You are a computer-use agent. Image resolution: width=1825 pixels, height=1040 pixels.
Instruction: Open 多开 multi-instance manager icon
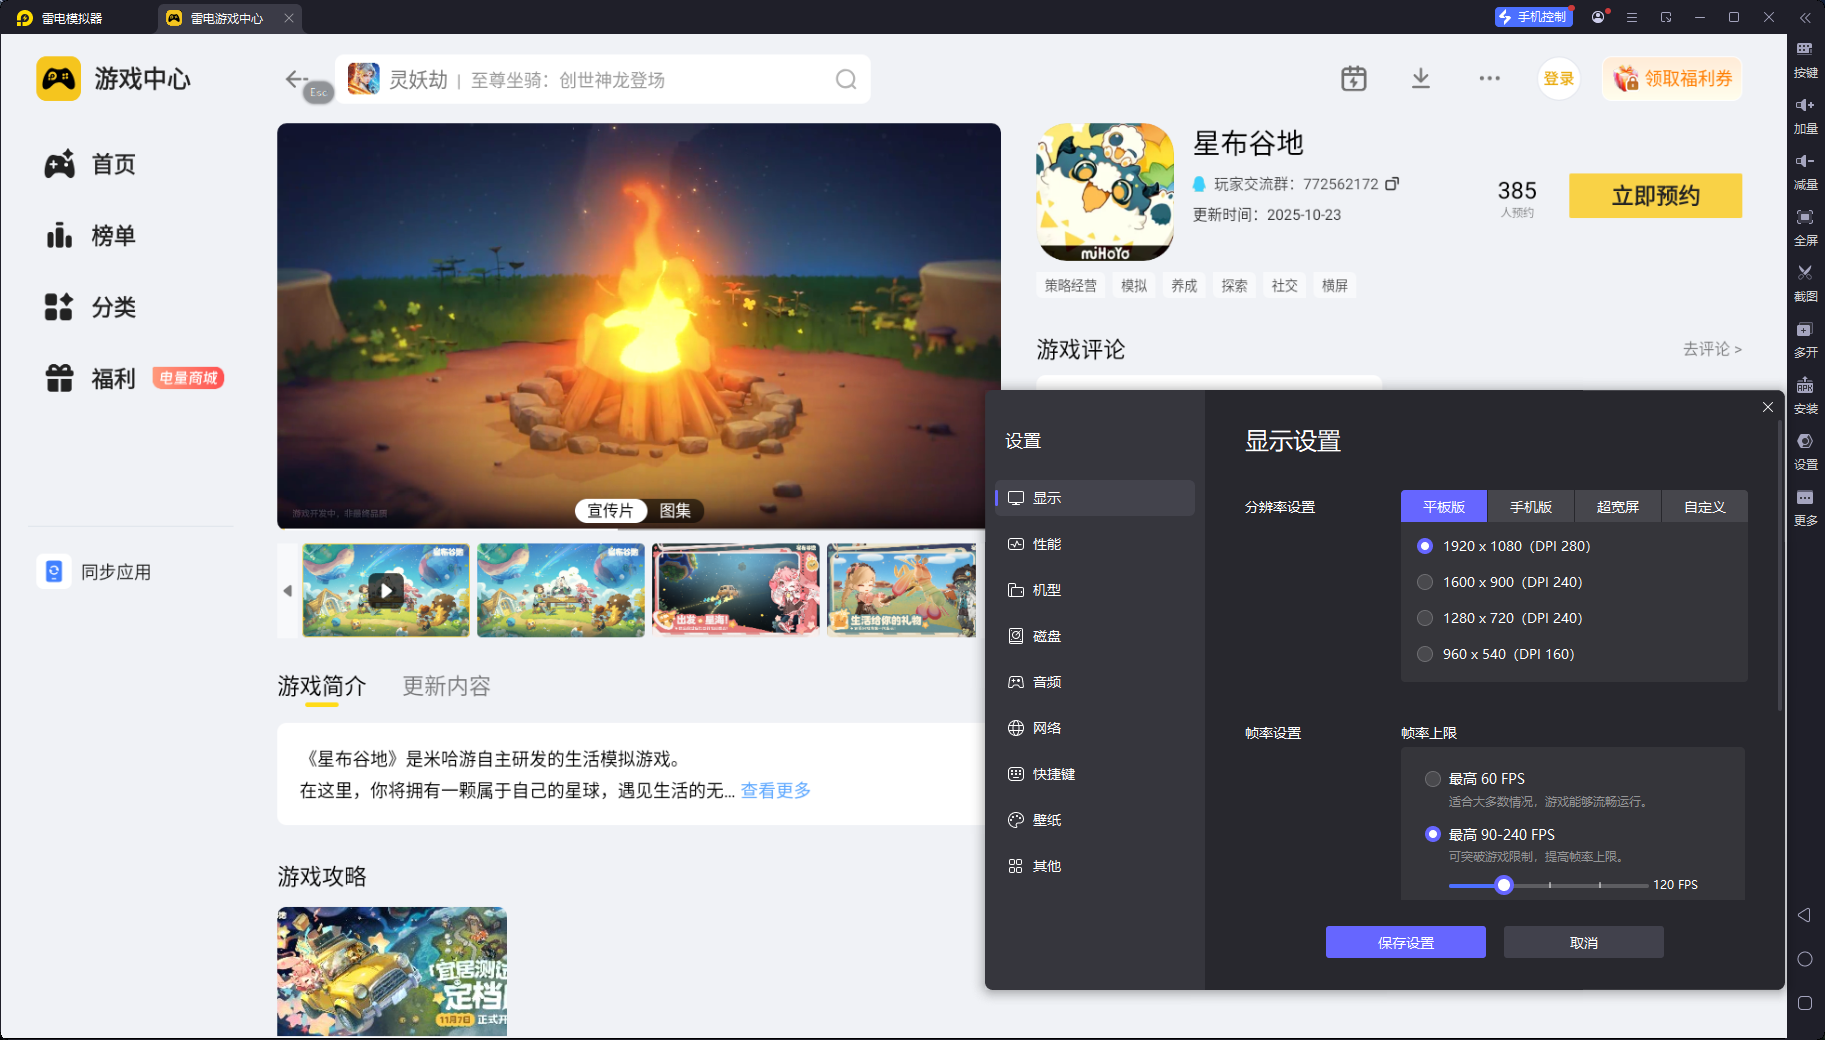[x=1805, y=340]
